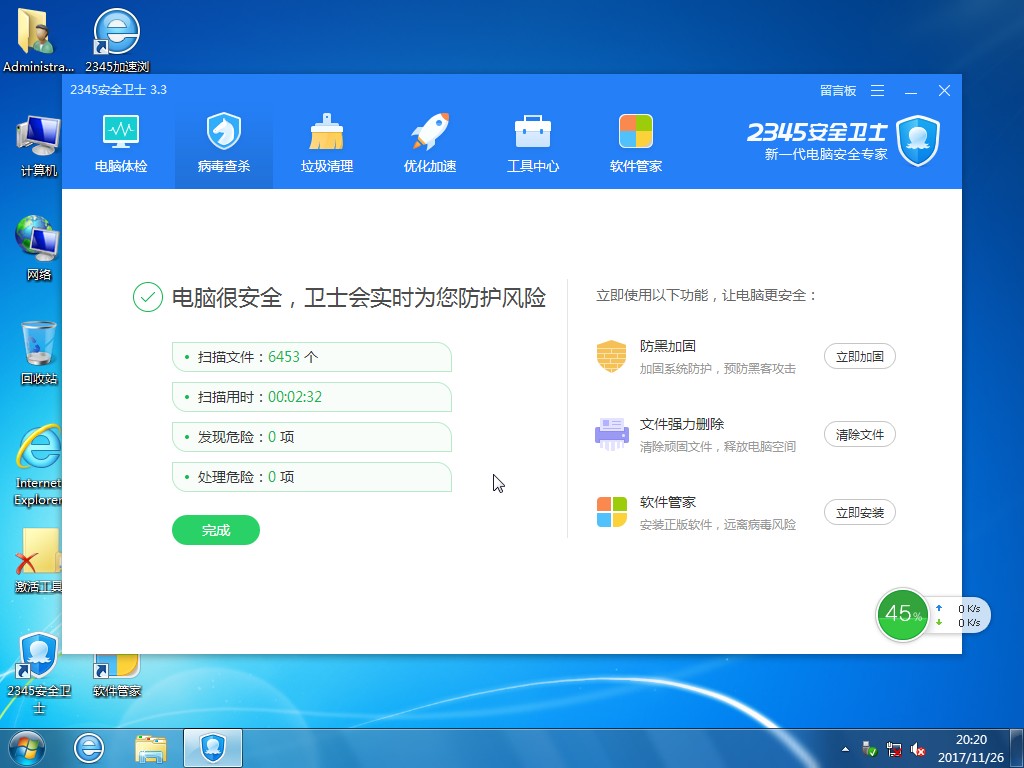Open the hamburger menu in title bar
The width and height of the screenshot is (1024, 768).
point(878,91)
